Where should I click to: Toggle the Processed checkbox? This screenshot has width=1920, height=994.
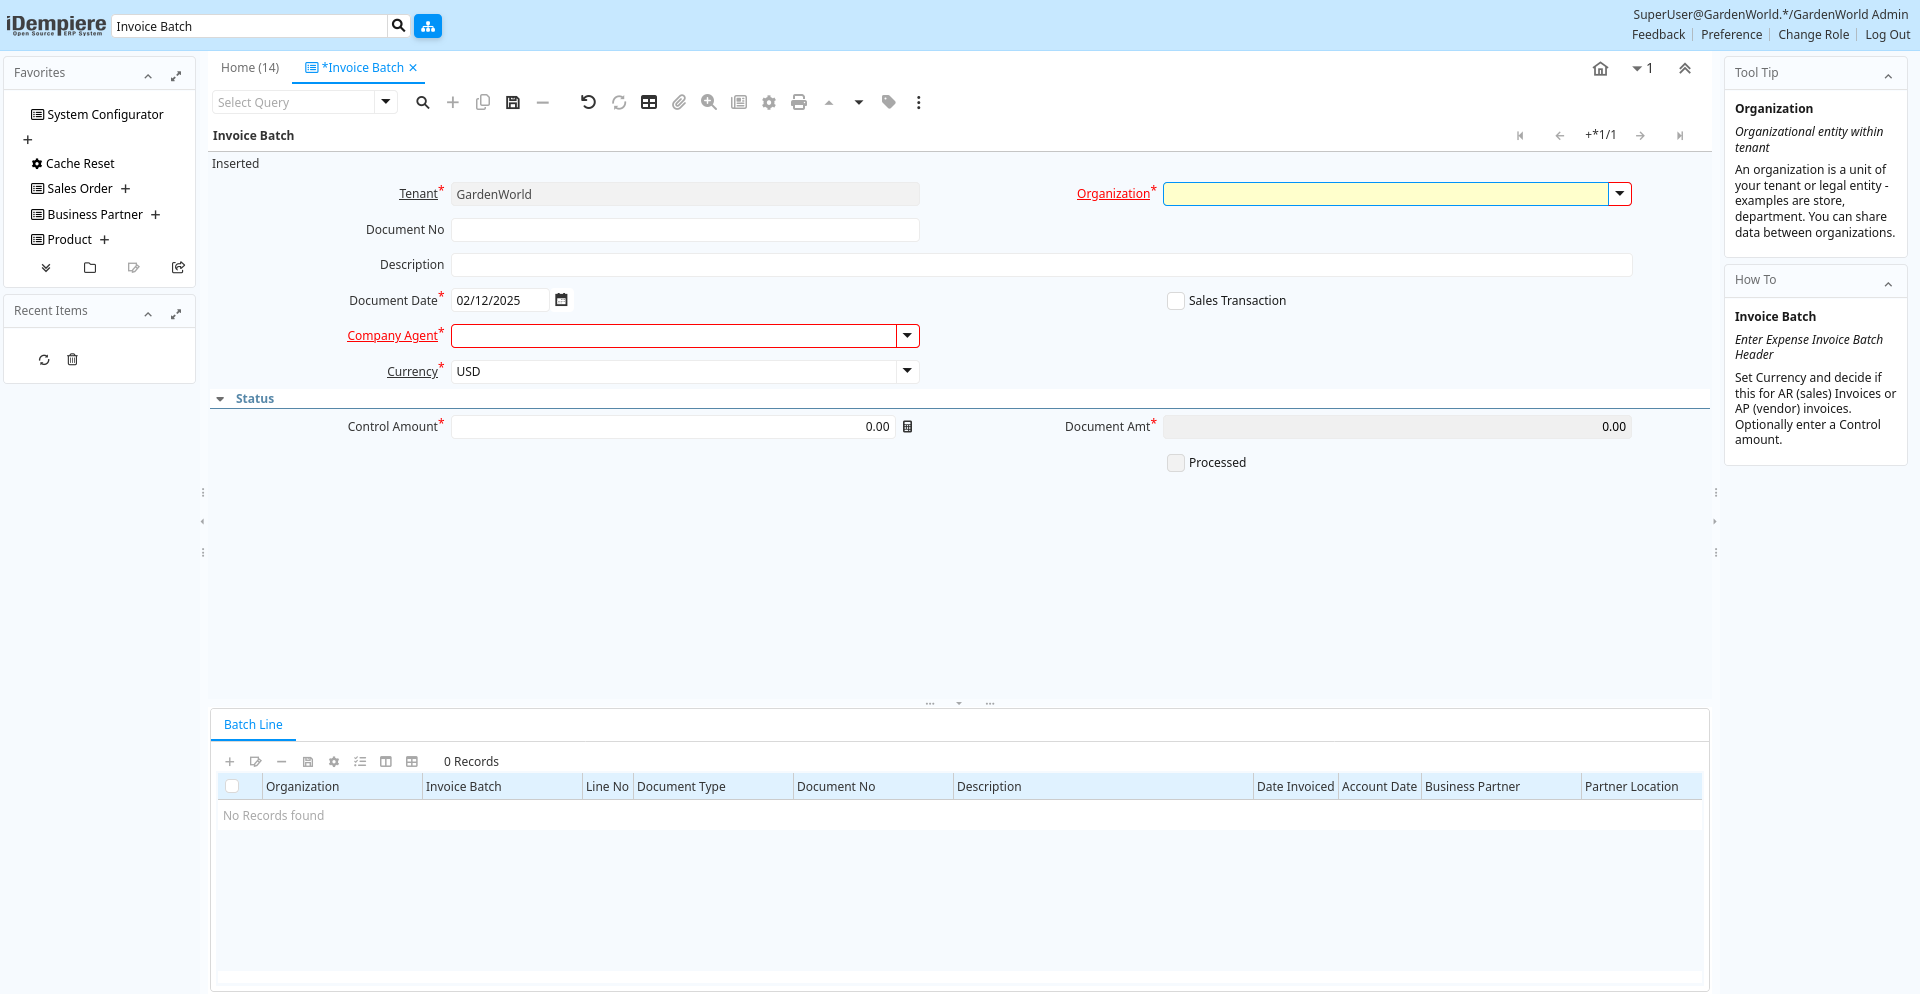[1176, 463]
